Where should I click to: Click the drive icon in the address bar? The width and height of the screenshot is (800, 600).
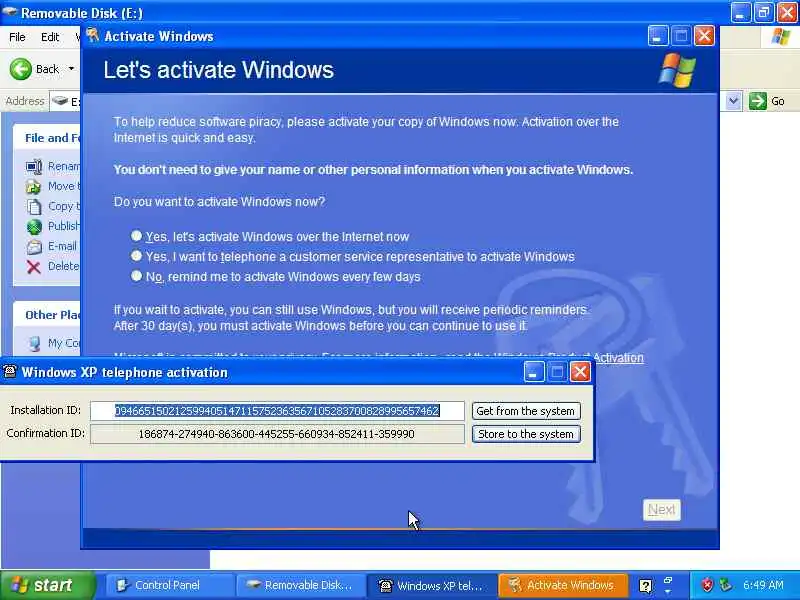(x=60, y=101)
